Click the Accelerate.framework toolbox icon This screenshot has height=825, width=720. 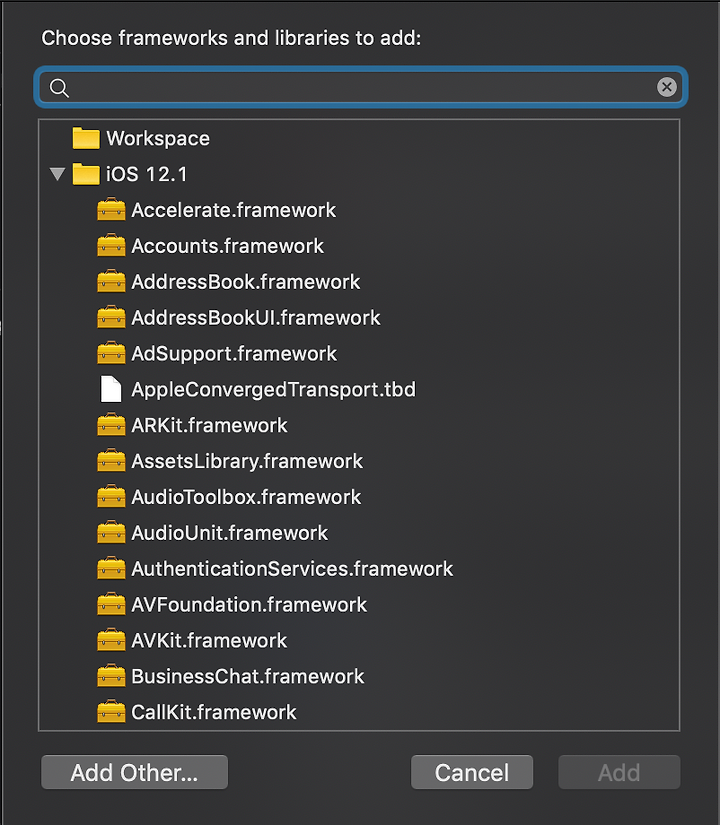[111, 210]
